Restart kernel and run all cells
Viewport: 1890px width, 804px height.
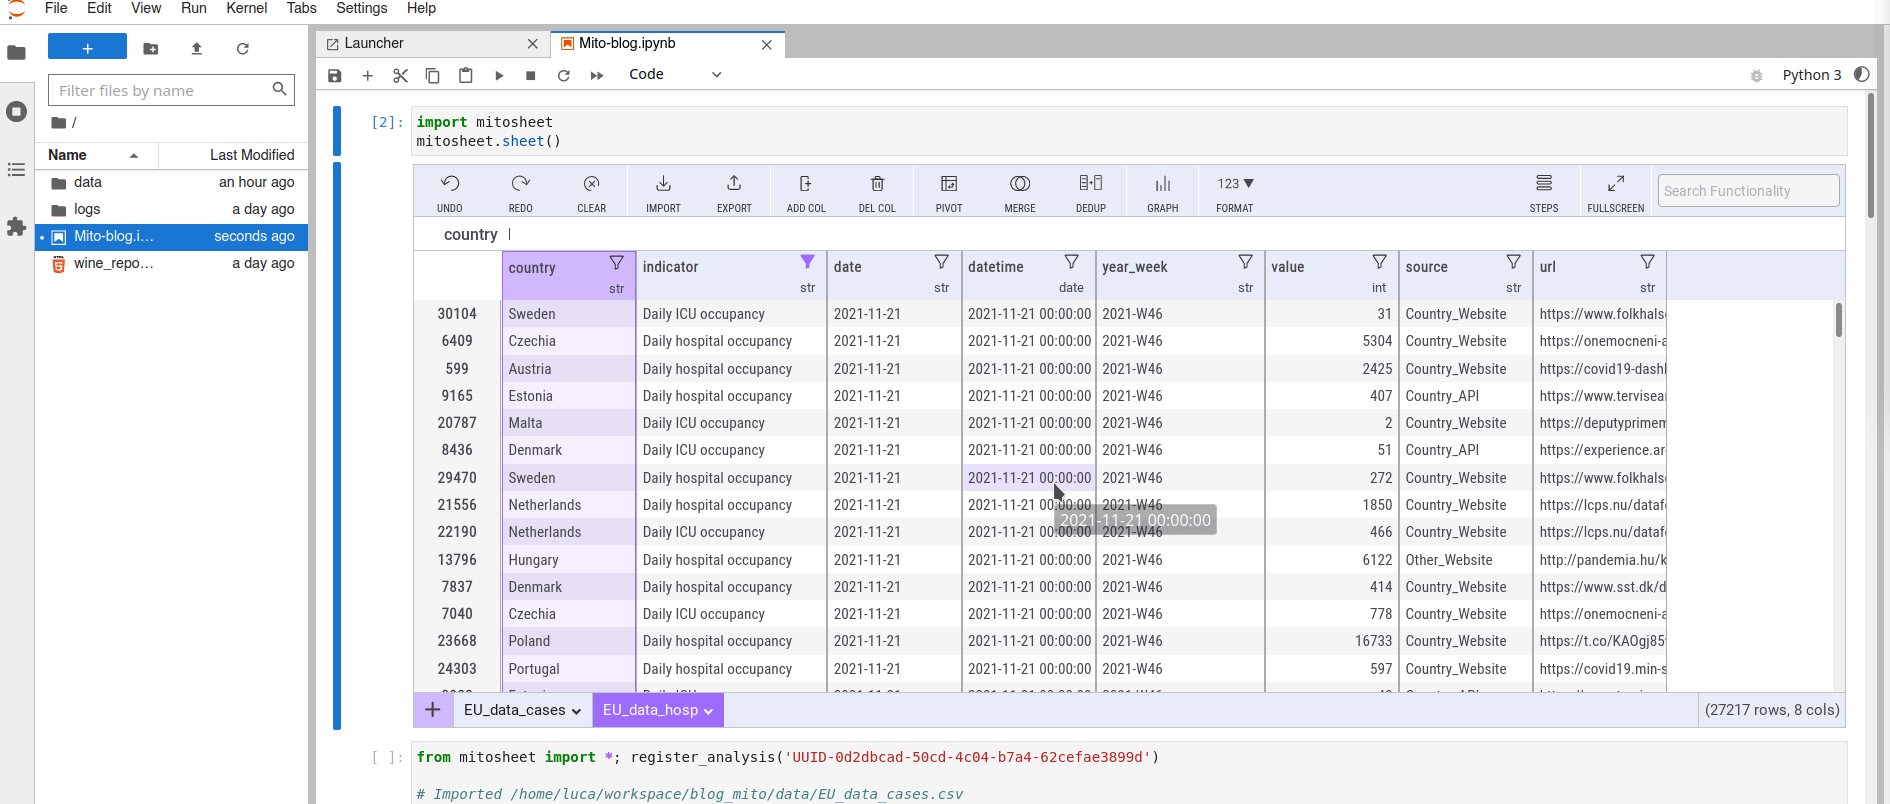tap(597, 75)
